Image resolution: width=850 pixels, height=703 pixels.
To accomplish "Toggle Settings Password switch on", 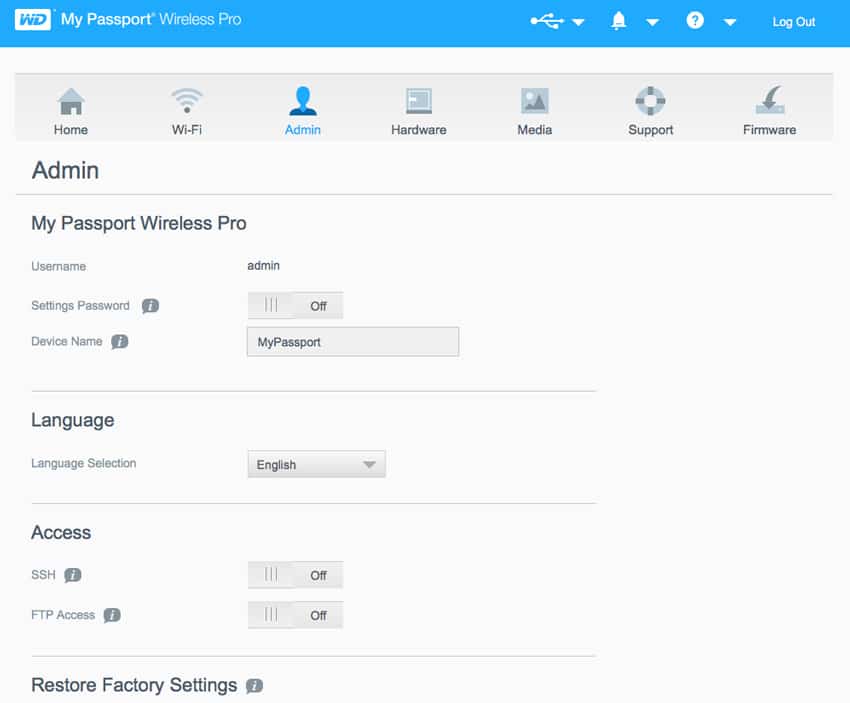I will tap(295, 306).
